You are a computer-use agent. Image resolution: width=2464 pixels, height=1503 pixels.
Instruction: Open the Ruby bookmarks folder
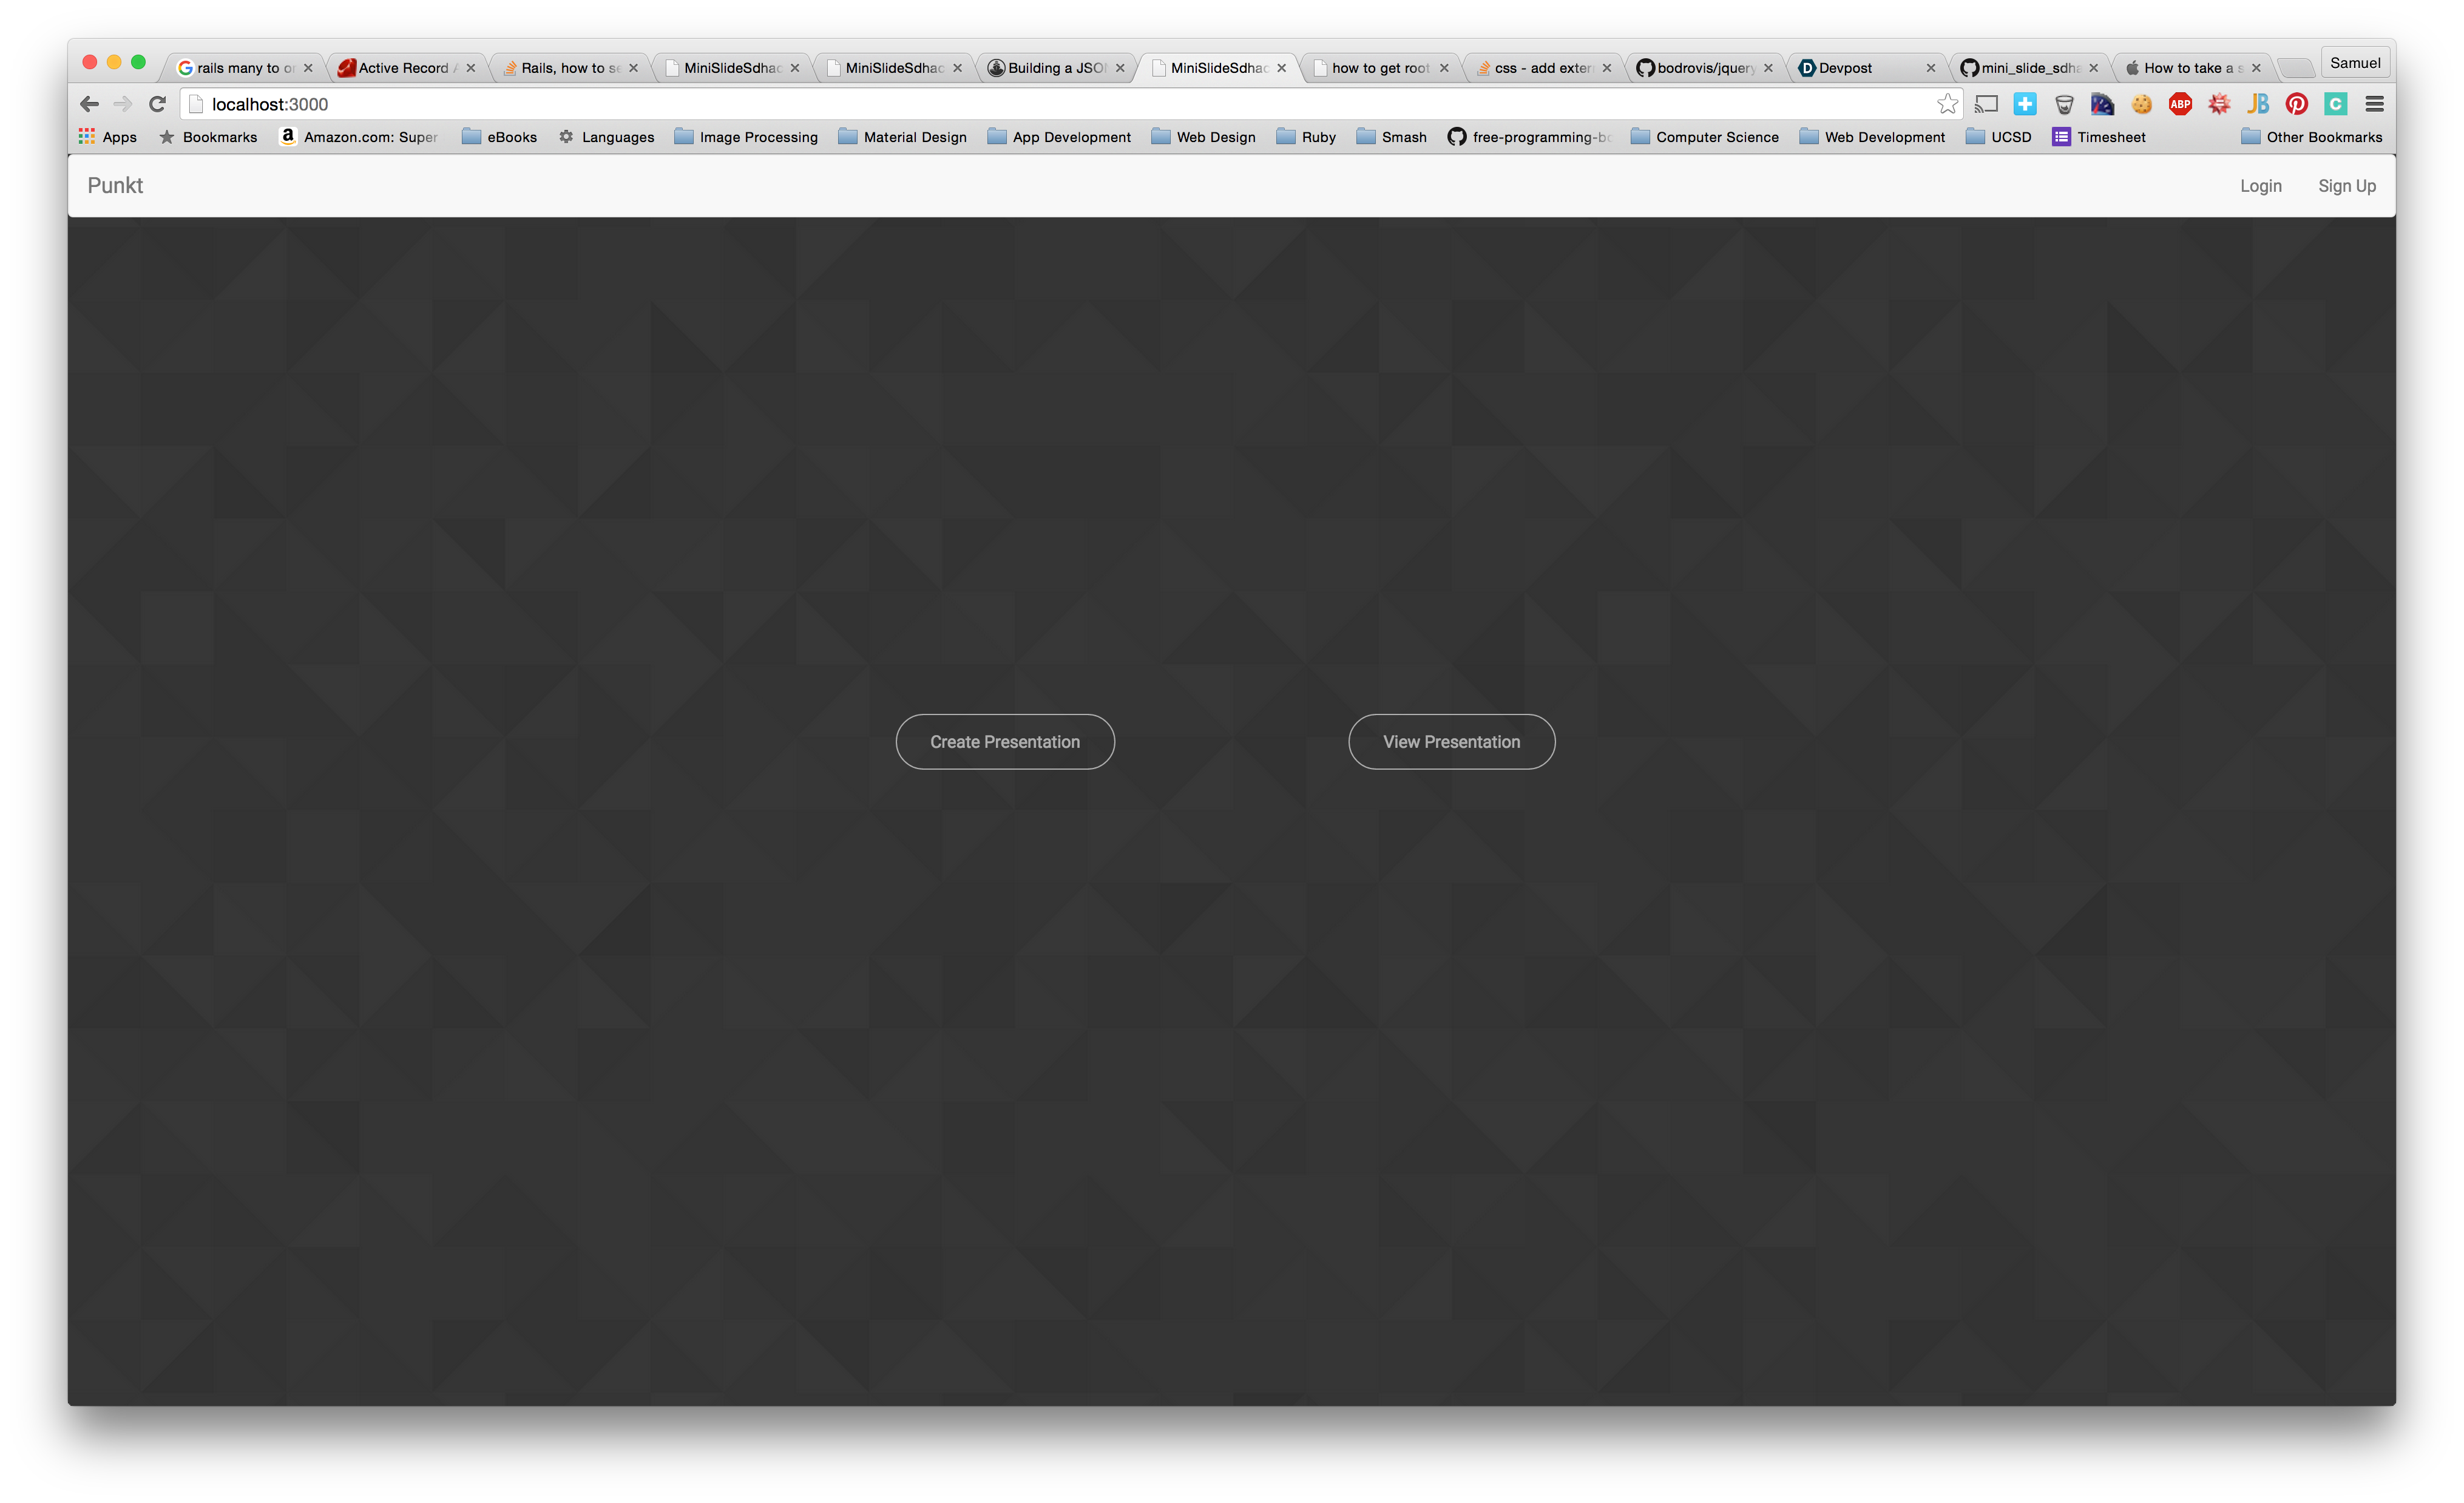(x=1306, y=137)
